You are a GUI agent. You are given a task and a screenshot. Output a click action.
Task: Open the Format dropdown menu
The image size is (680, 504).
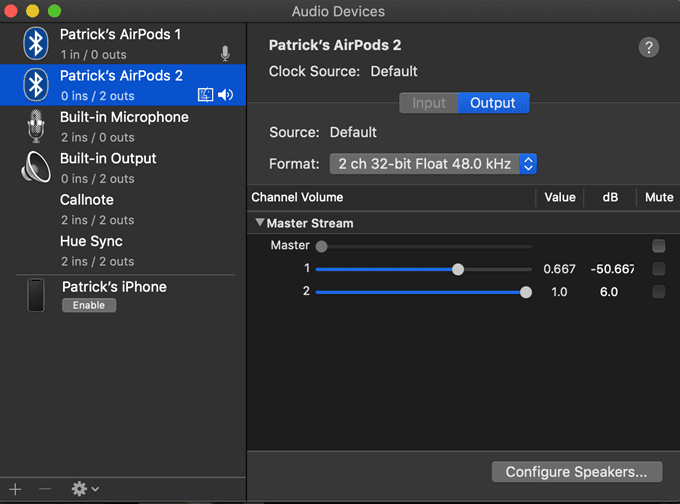click(433, 163)
